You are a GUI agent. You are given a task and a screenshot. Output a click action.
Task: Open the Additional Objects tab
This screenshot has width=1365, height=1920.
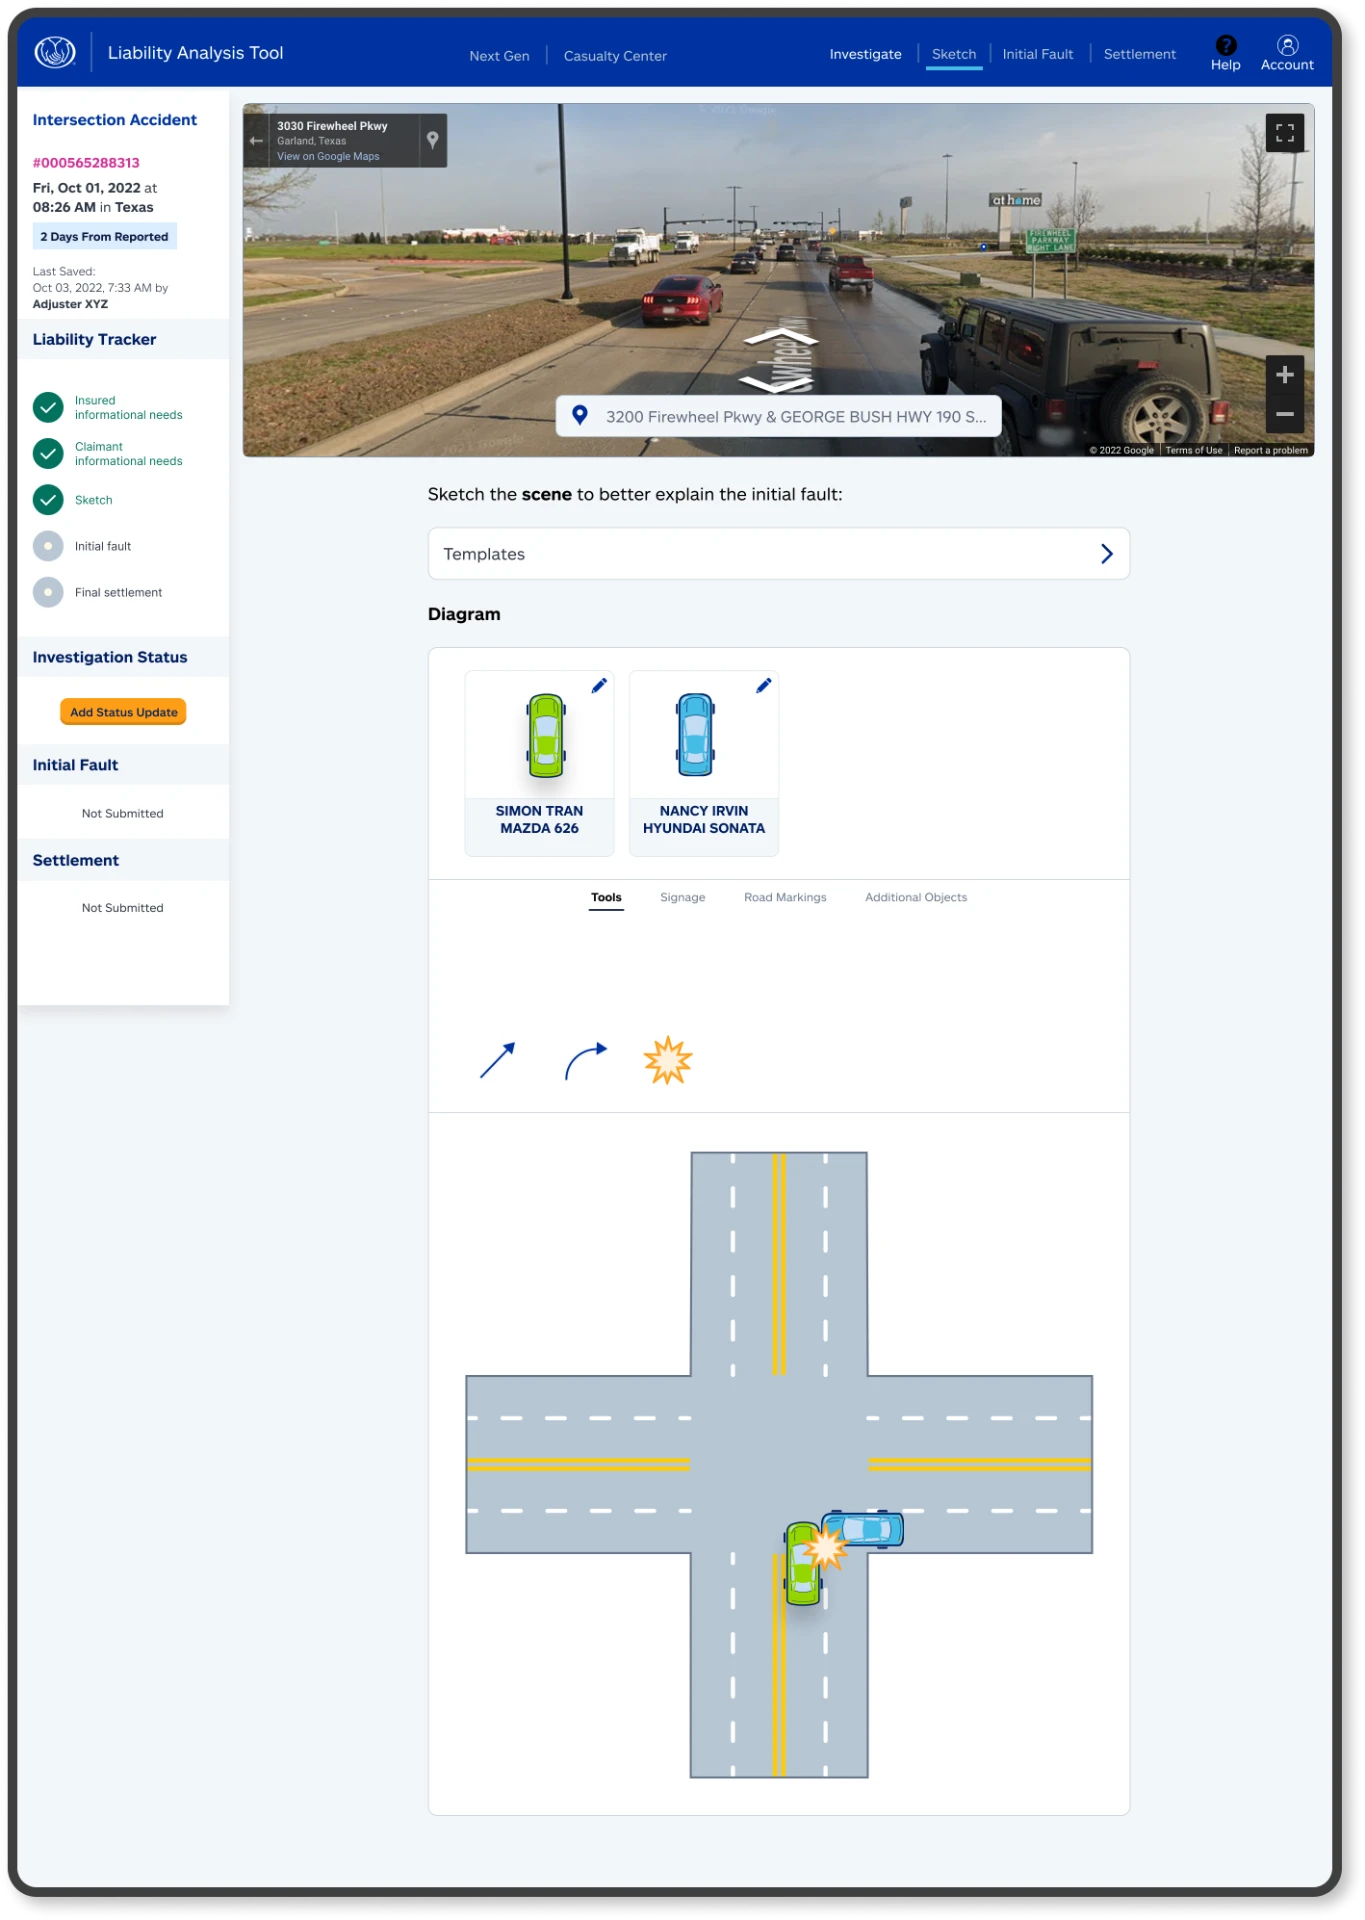(916, 897)
